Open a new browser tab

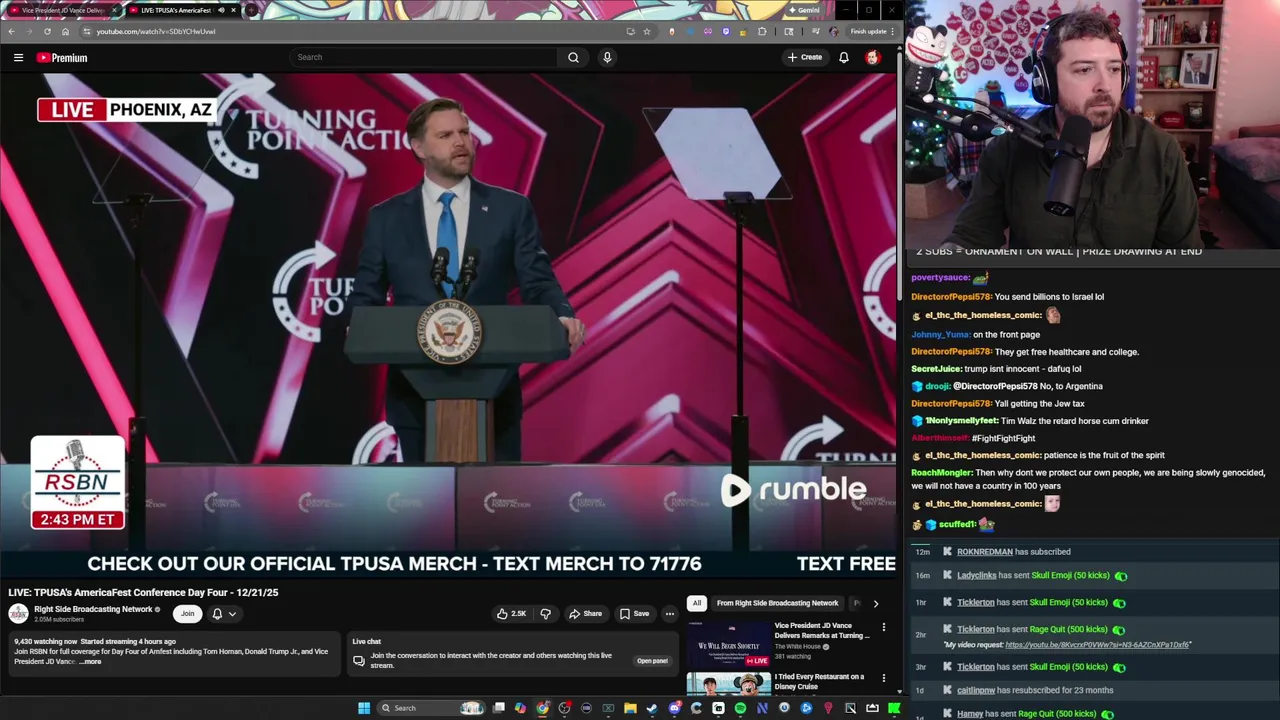point(250,10)
